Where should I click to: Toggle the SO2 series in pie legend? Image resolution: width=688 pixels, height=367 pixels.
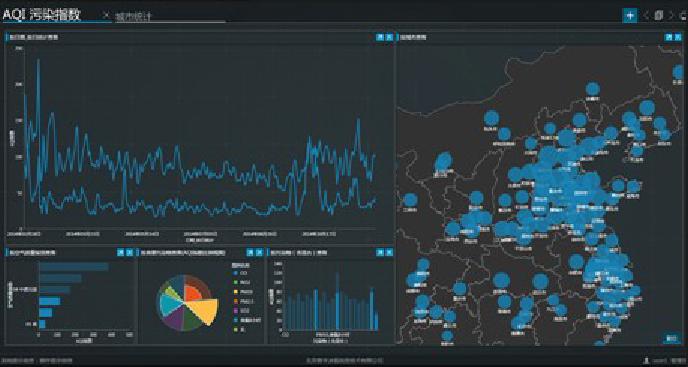(240, 311)
